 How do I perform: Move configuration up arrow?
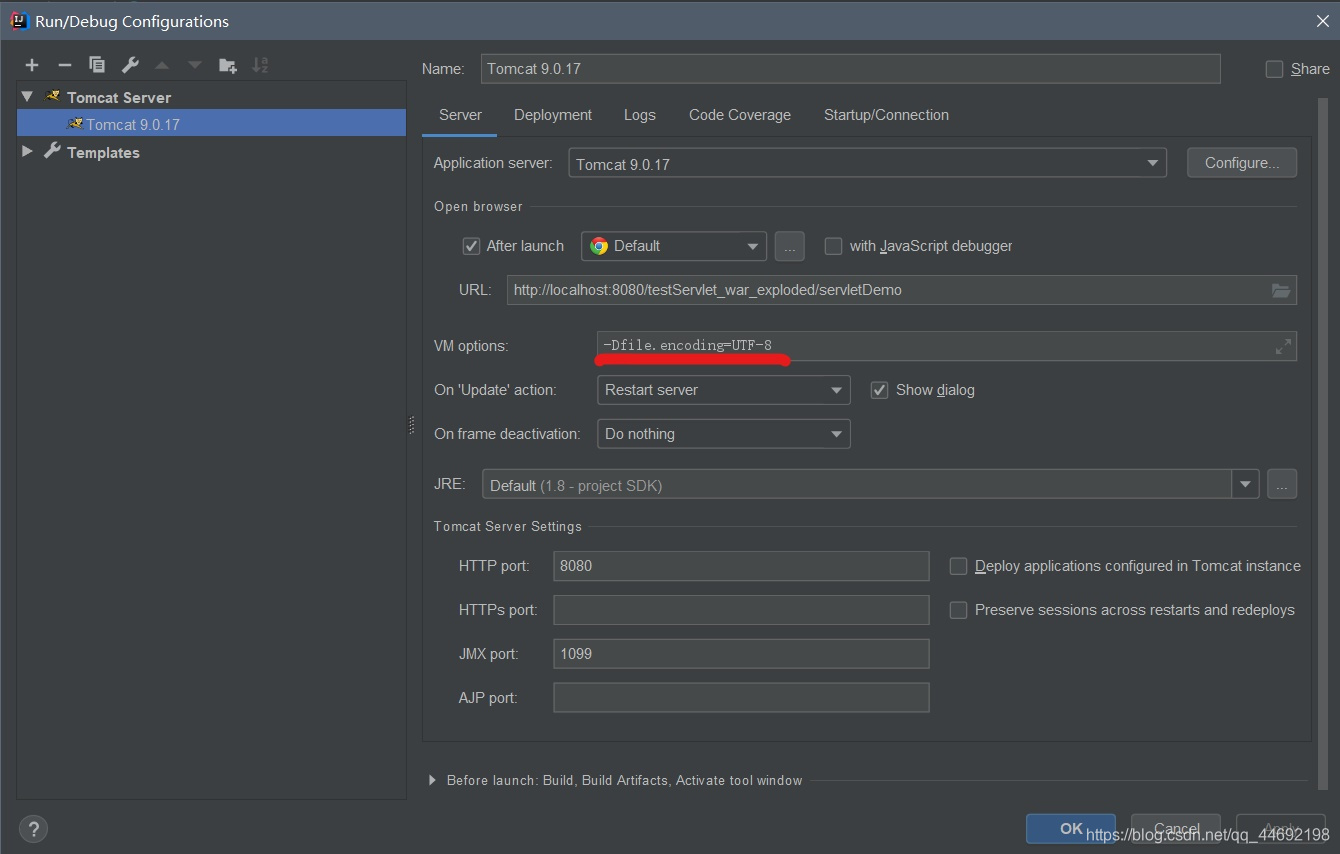click(x=162, y=65)
